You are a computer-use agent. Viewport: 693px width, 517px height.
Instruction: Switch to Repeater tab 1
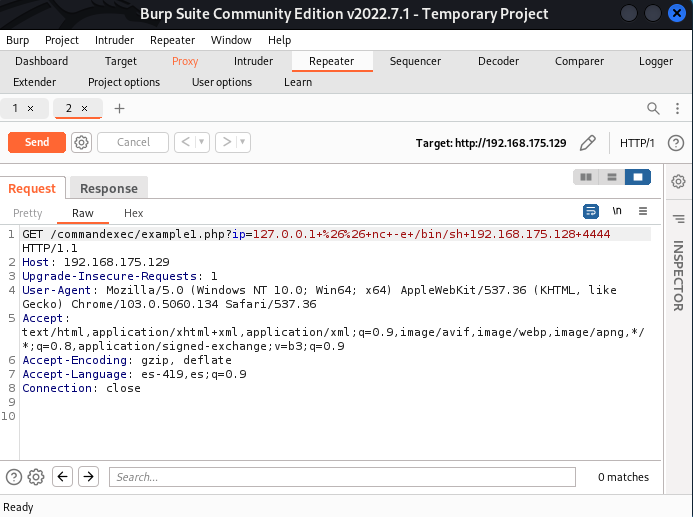tap(15, 108)
